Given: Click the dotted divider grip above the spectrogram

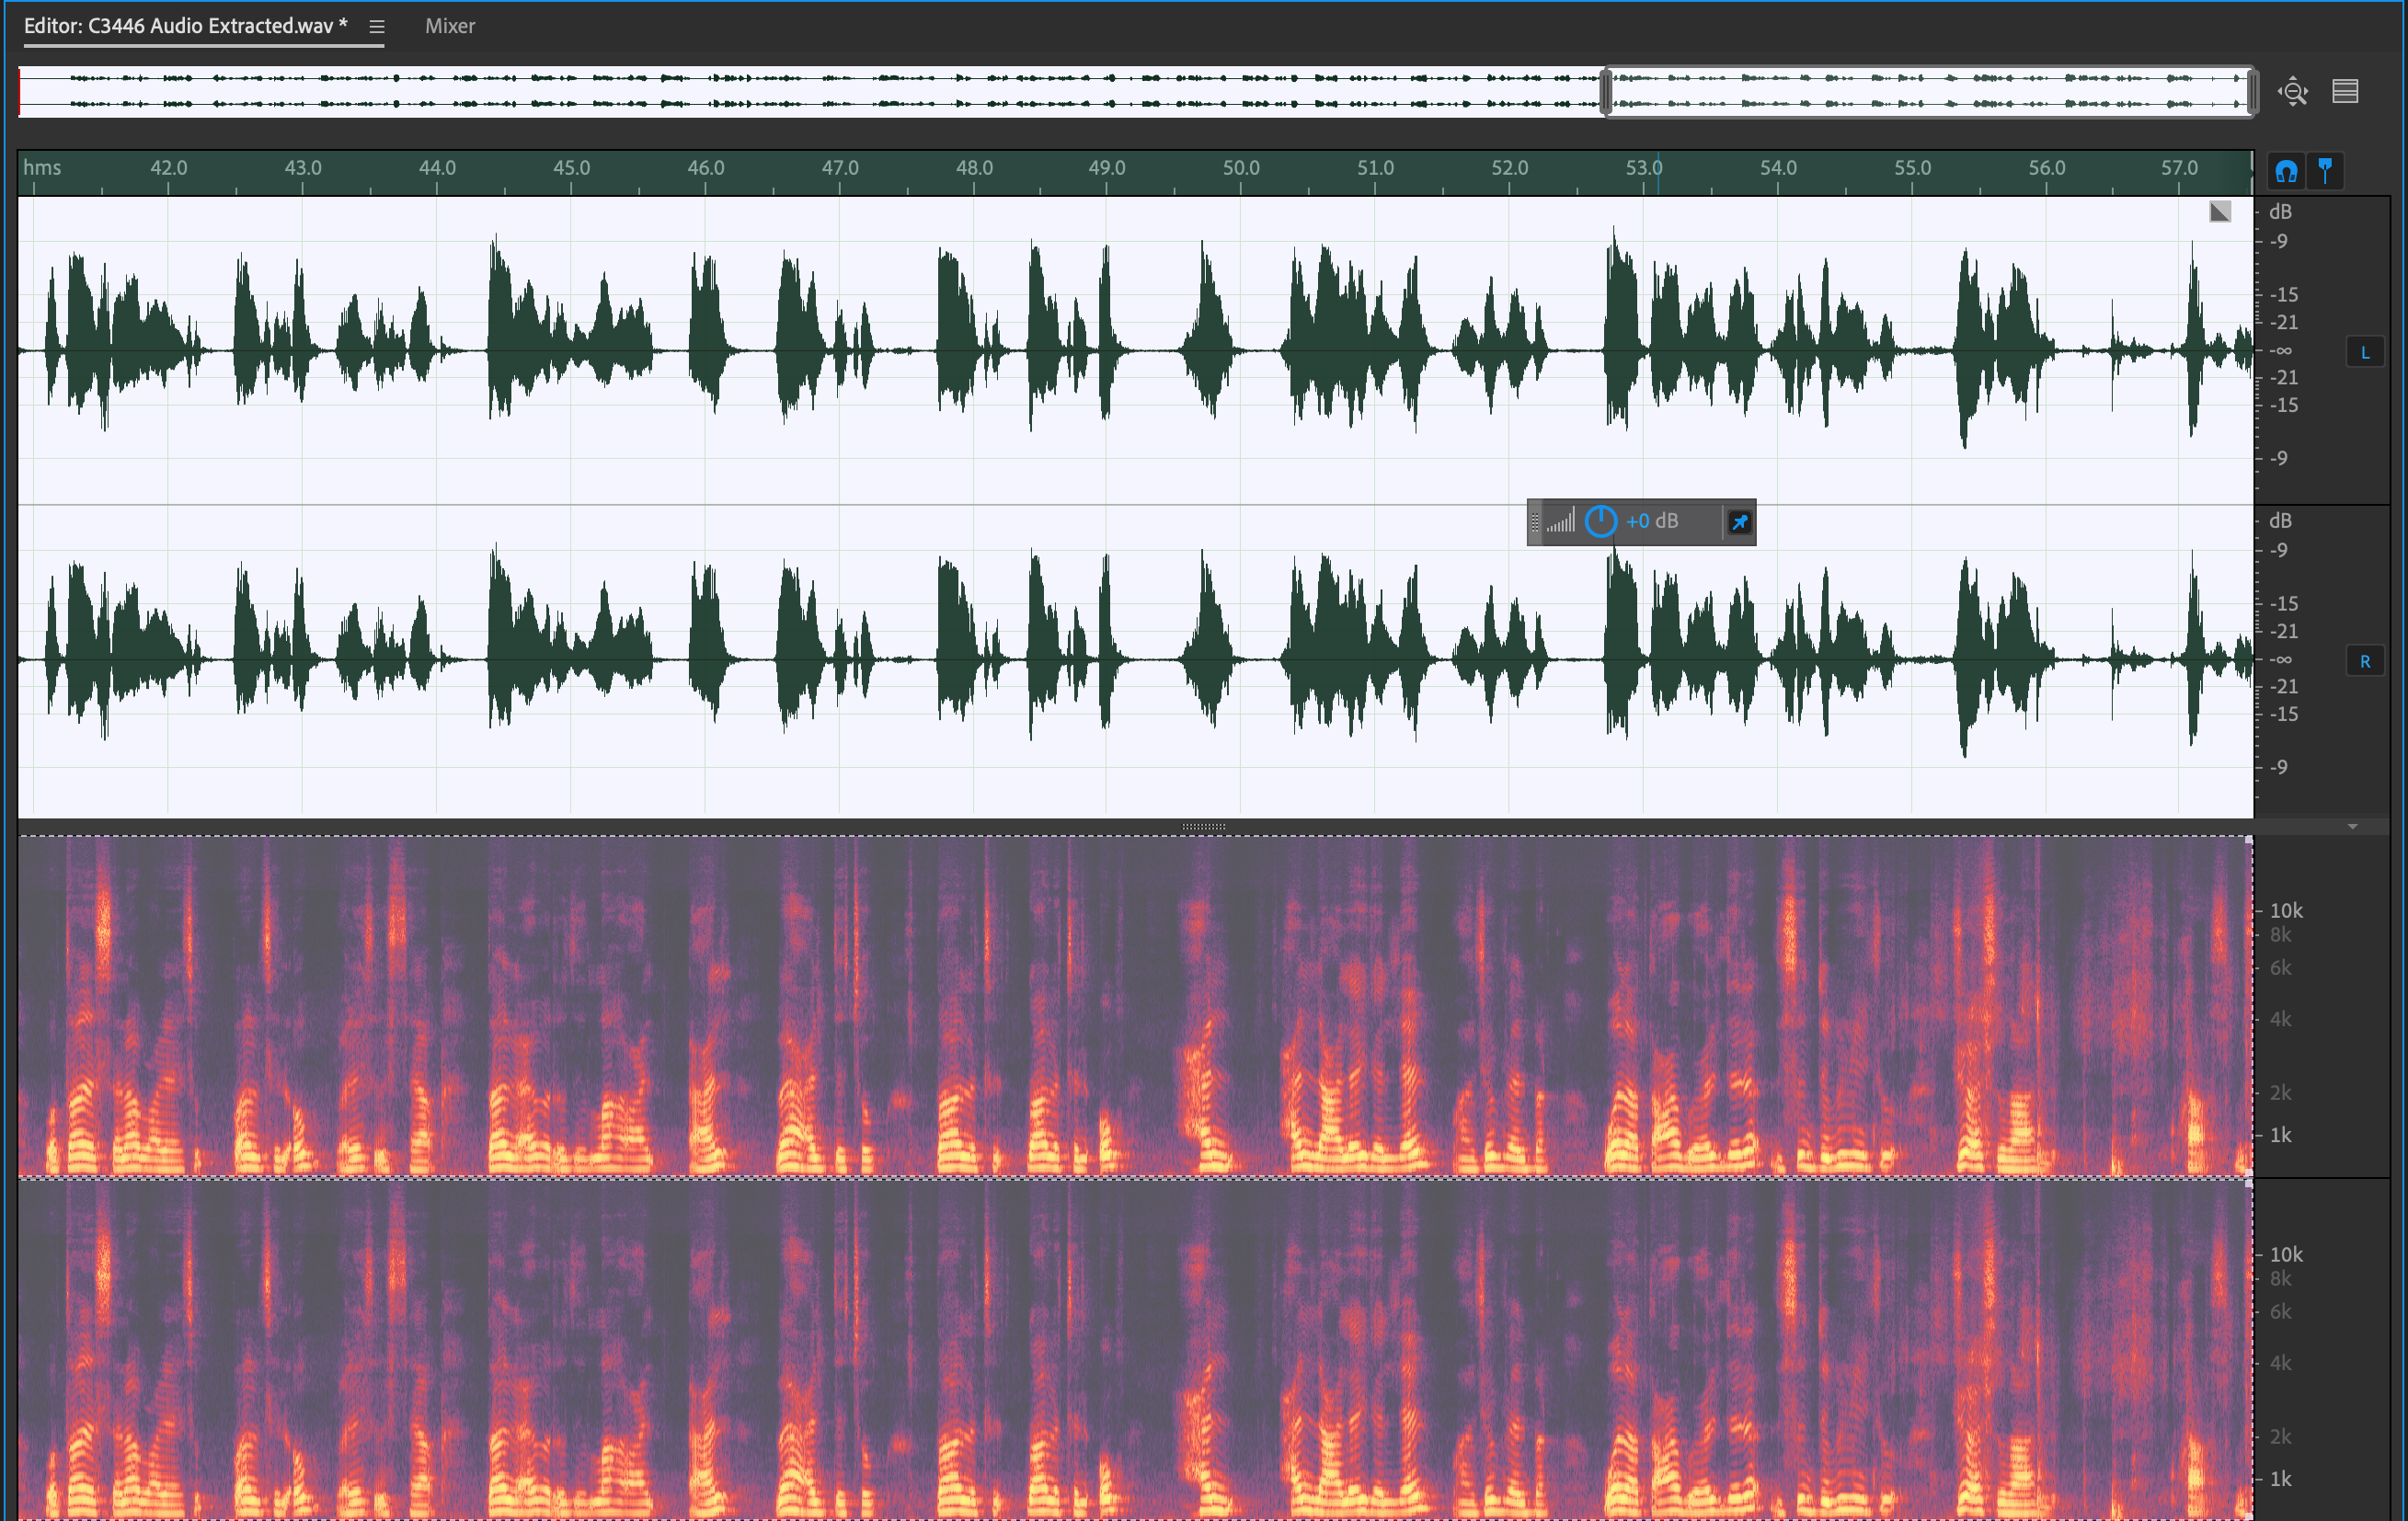Looking at the screenshot, I should click(1204, 827).
